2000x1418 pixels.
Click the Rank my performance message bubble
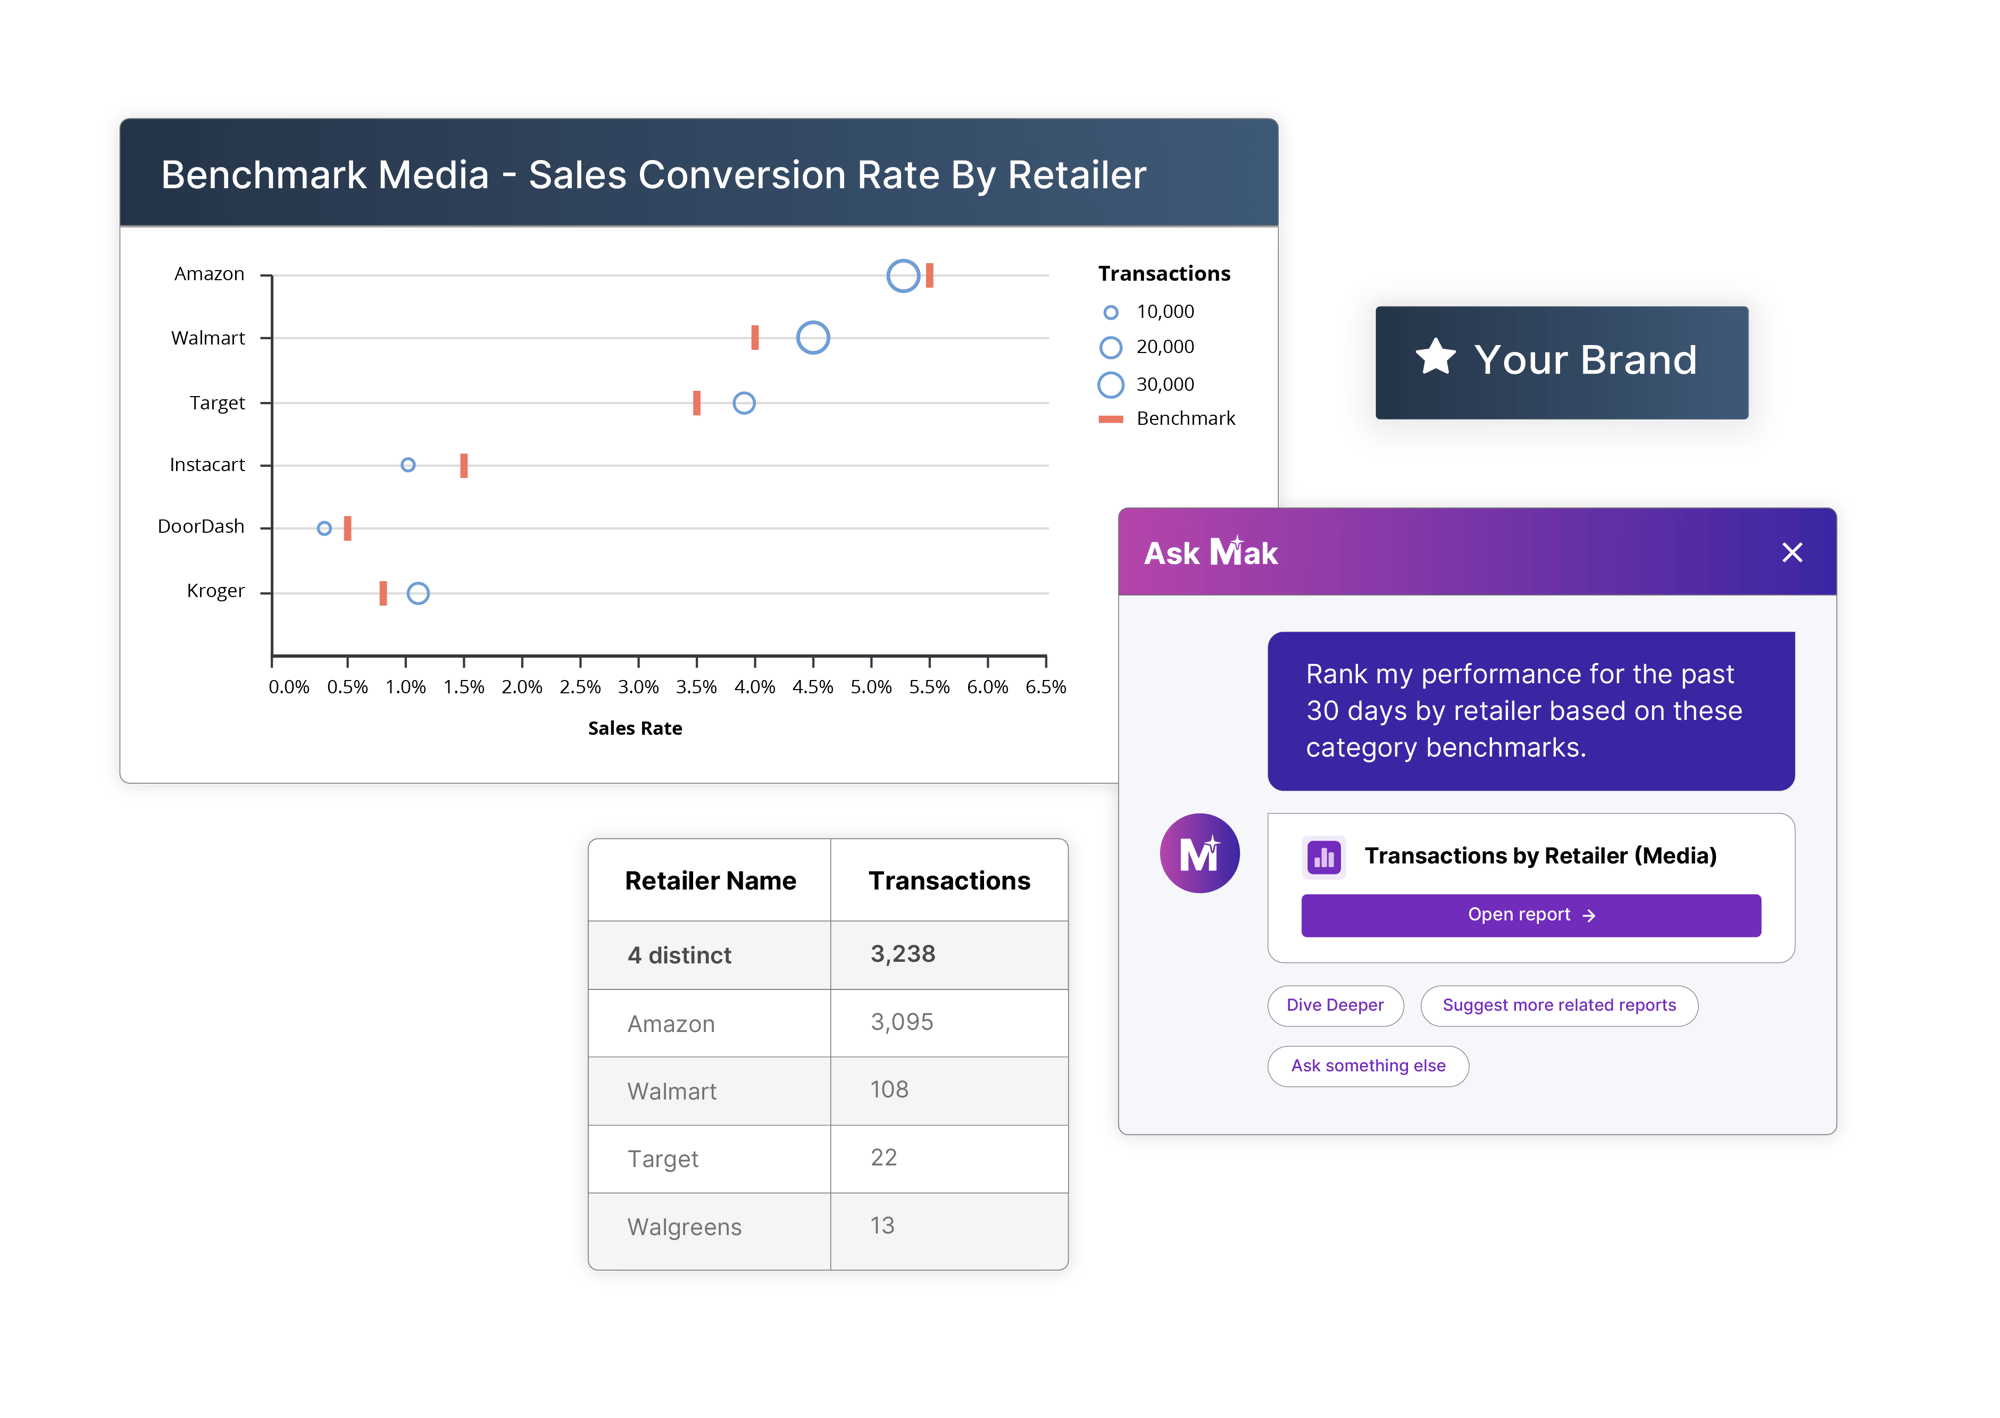1530,711
